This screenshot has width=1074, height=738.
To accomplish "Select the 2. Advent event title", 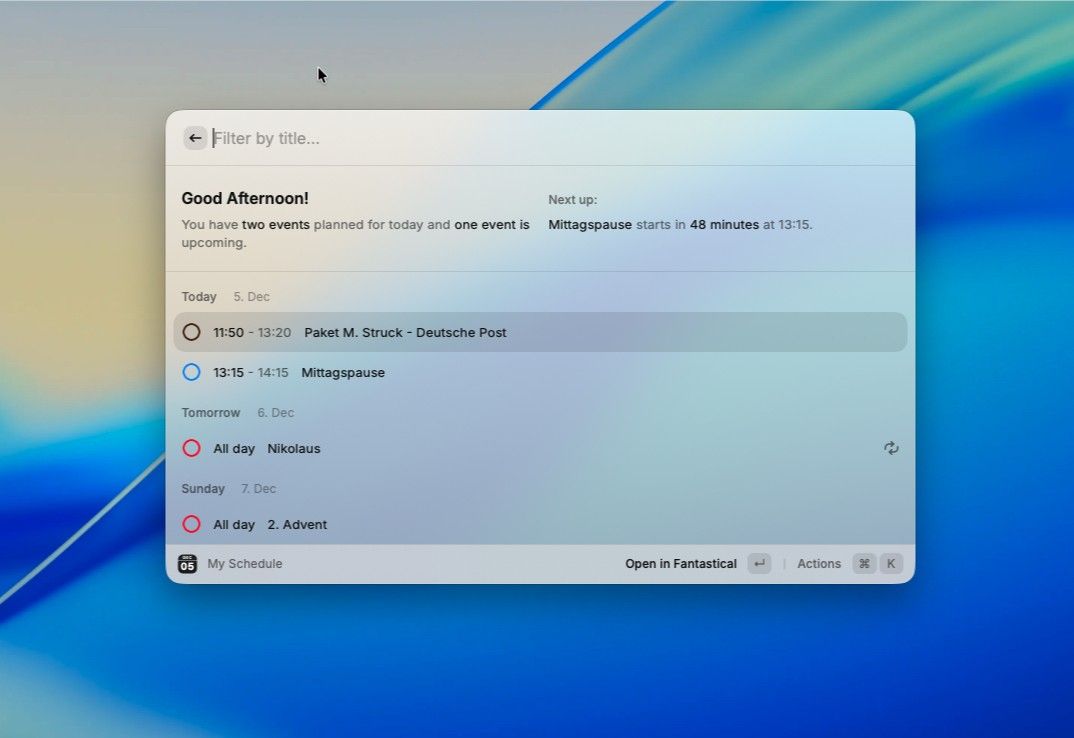I will coord(297,524).
